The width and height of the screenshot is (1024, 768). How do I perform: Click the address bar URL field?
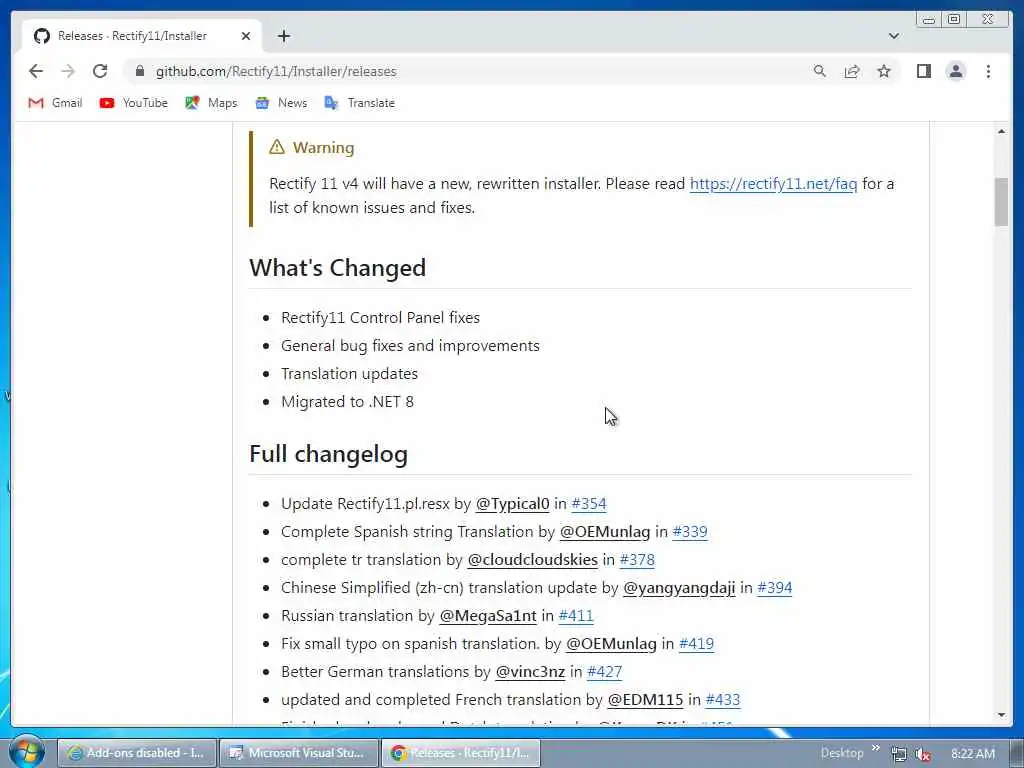(470, 71)
